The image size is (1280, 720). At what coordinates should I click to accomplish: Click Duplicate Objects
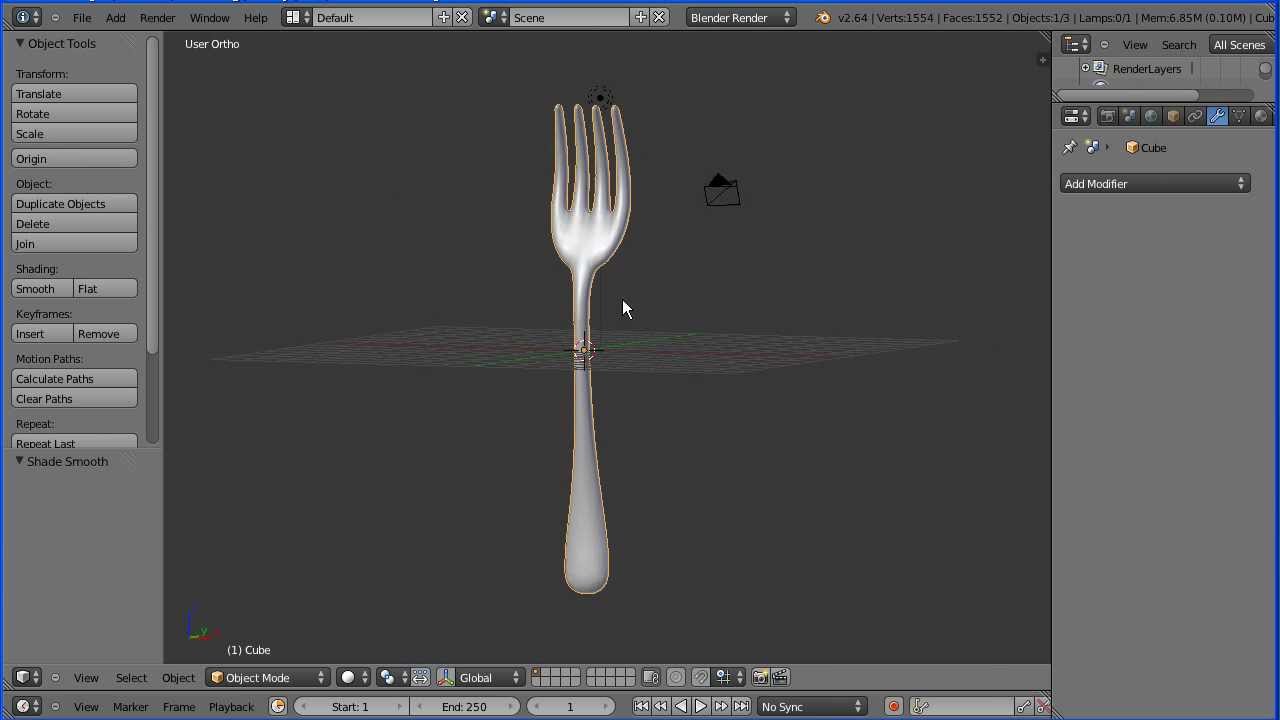[75, 204]
